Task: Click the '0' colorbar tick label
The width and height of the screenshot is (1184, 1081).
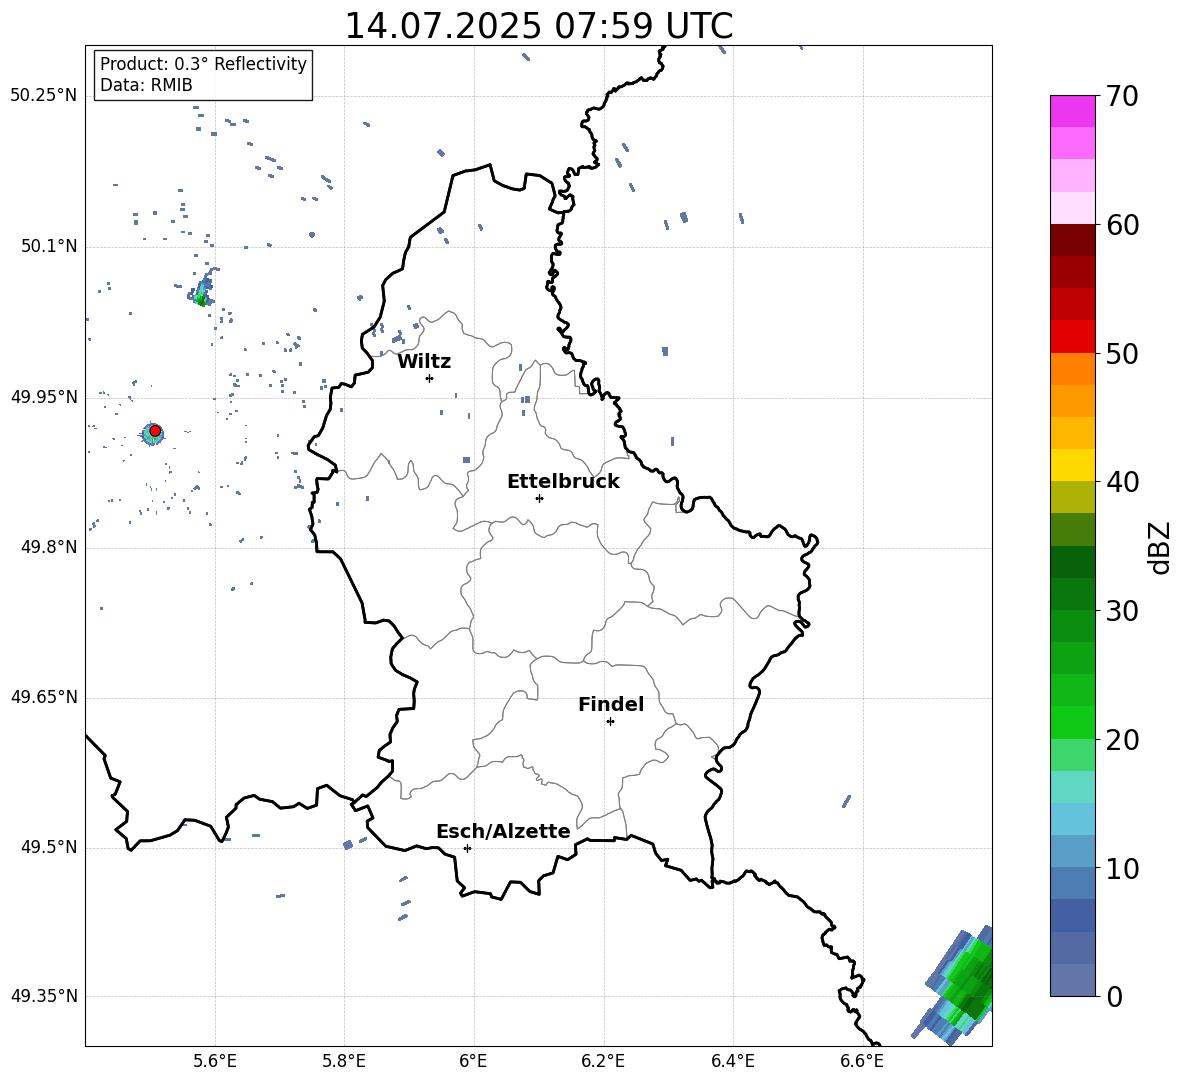Action: (x=1114, y=996)
